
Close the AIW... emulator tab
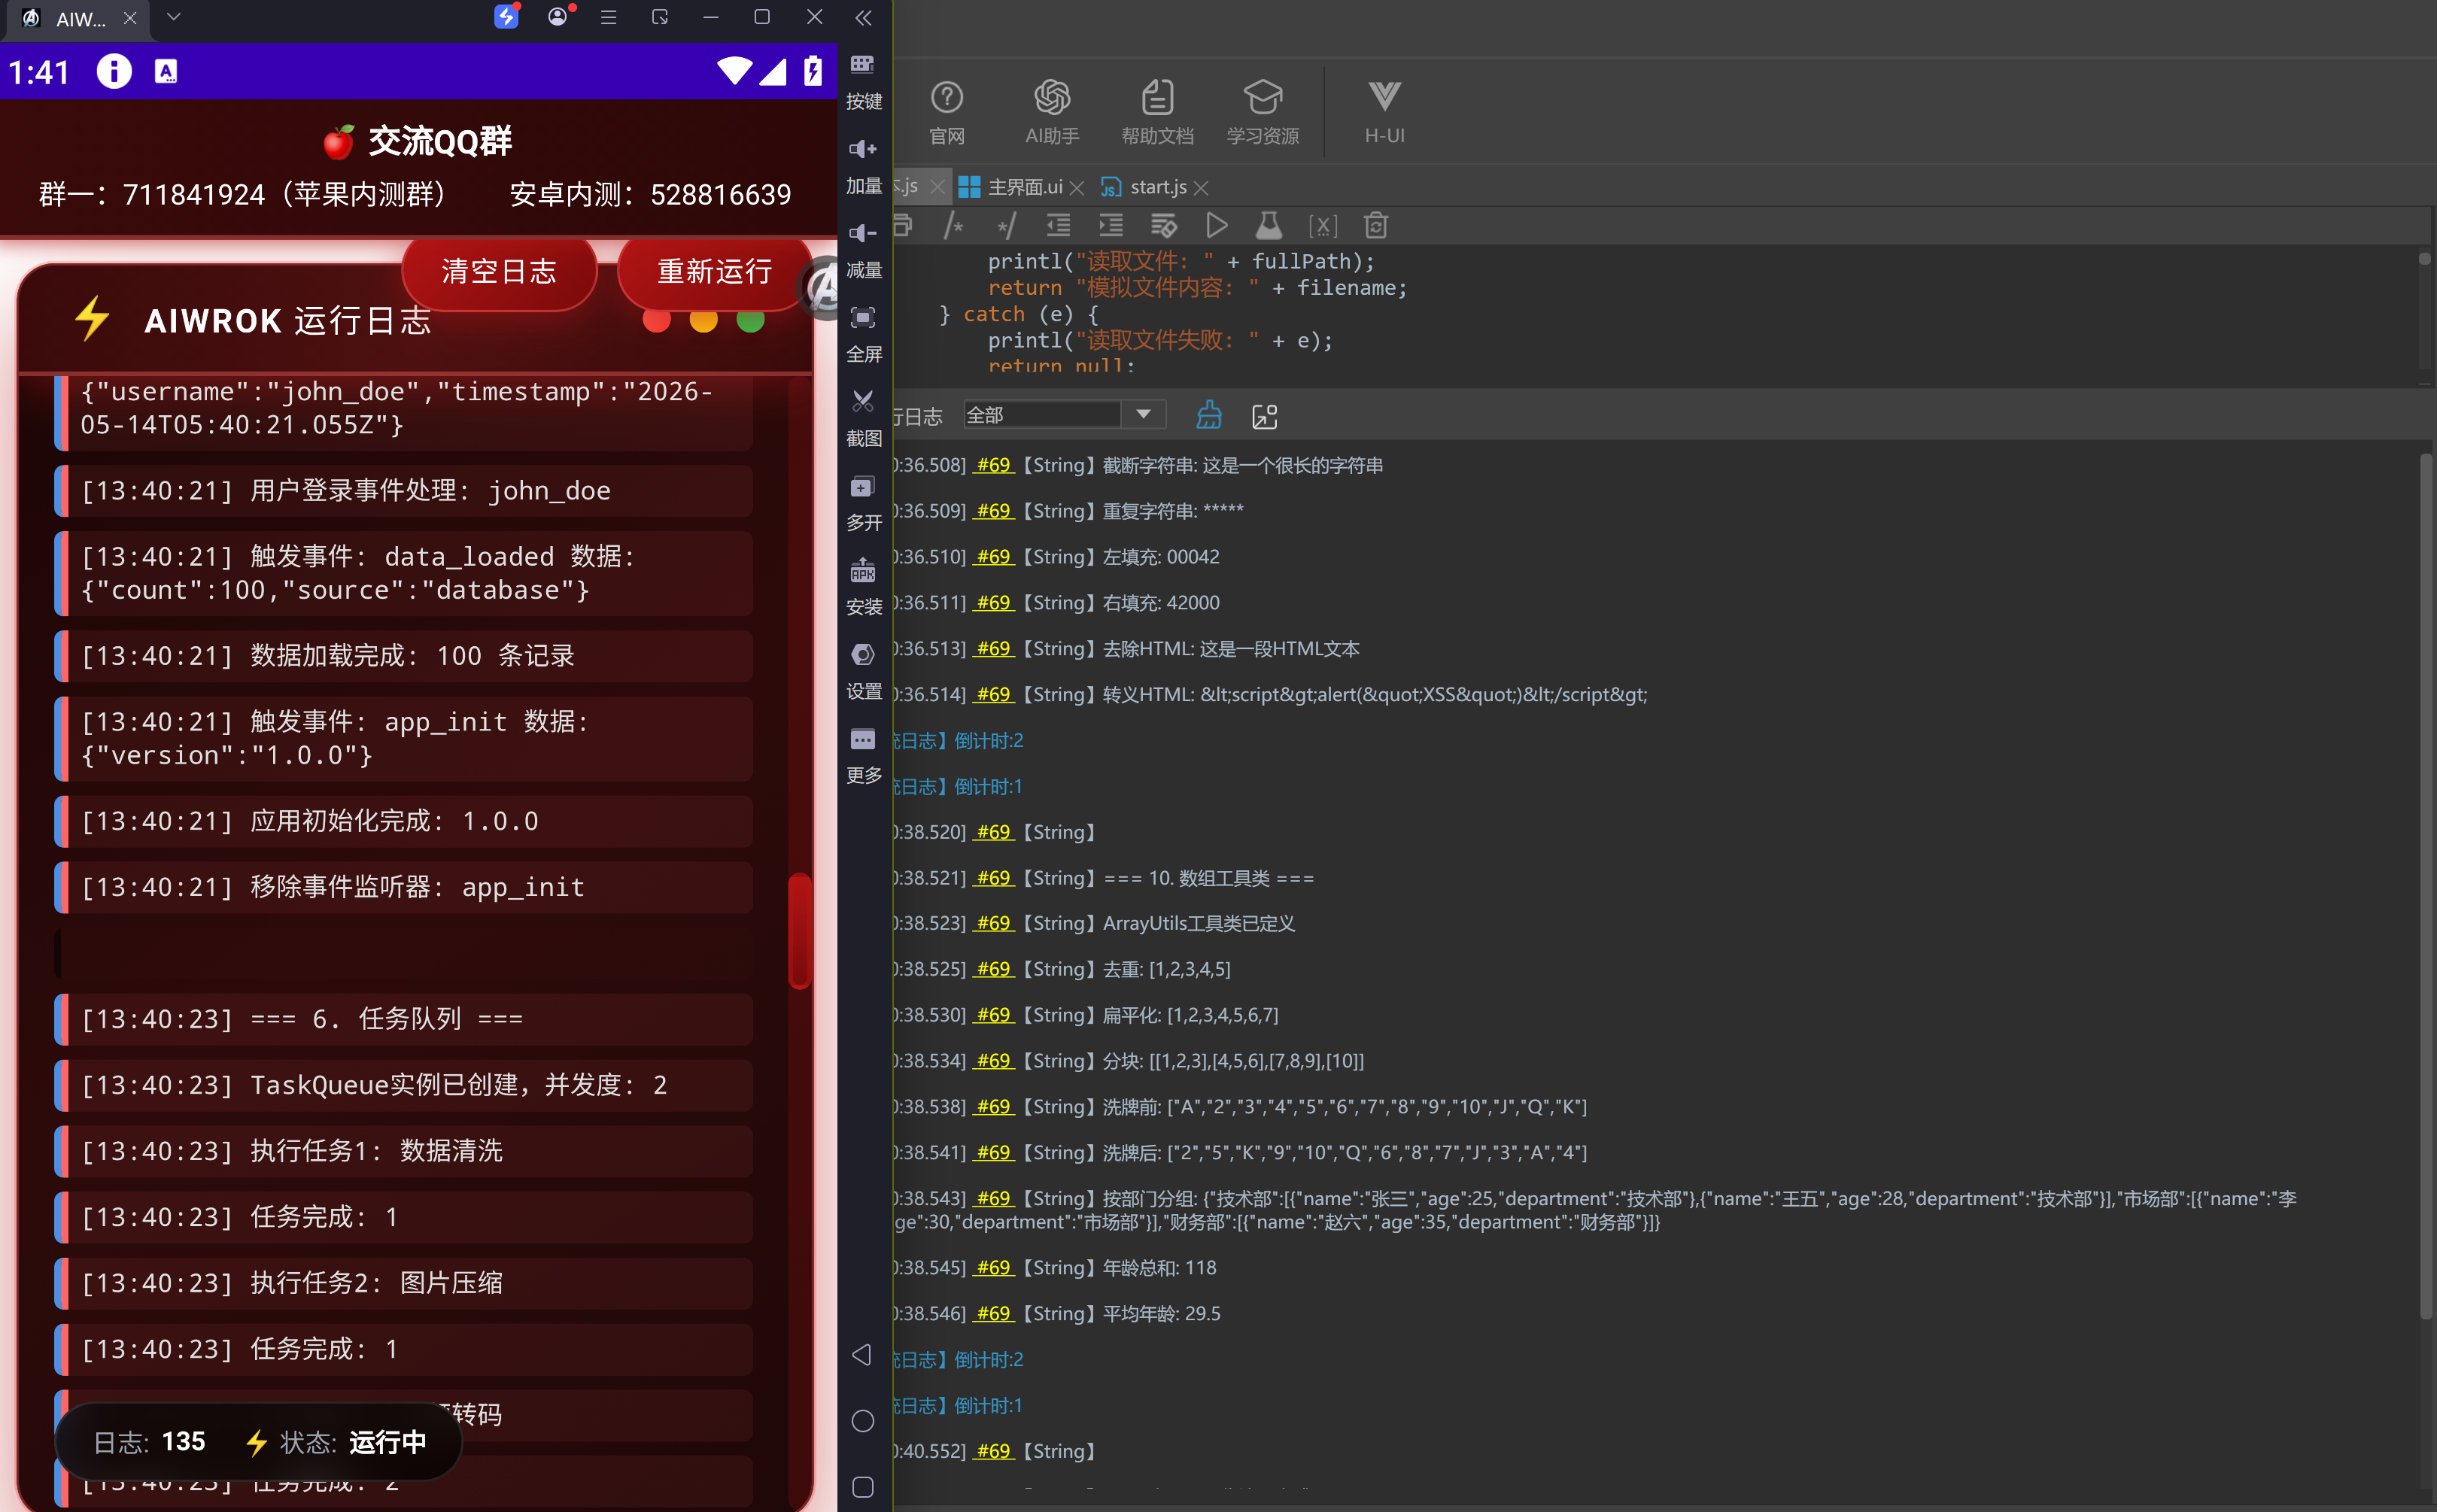point(130,18)
